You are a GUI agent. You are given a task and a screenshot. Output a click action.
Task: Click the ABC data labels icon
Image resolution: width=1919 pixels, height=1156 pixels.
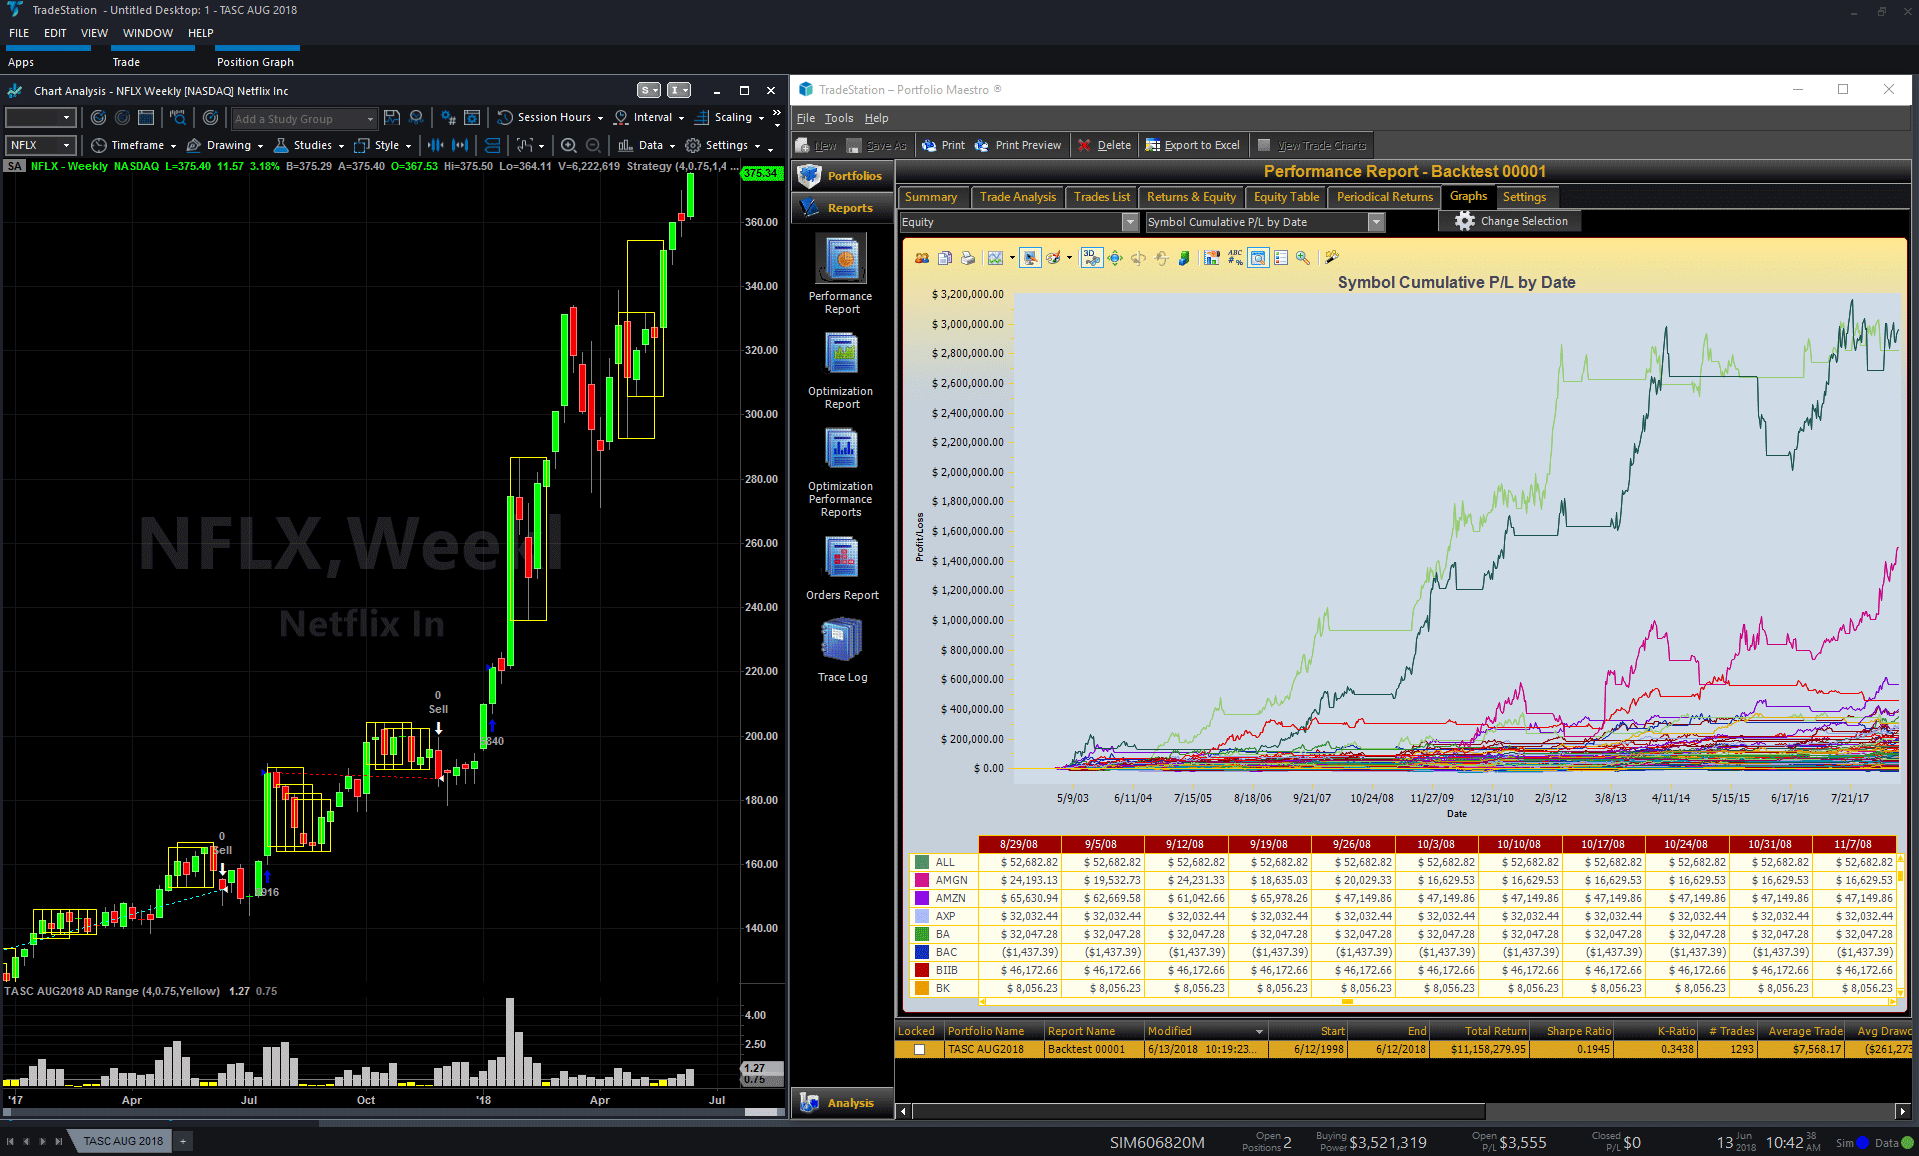click(1235, 258)
